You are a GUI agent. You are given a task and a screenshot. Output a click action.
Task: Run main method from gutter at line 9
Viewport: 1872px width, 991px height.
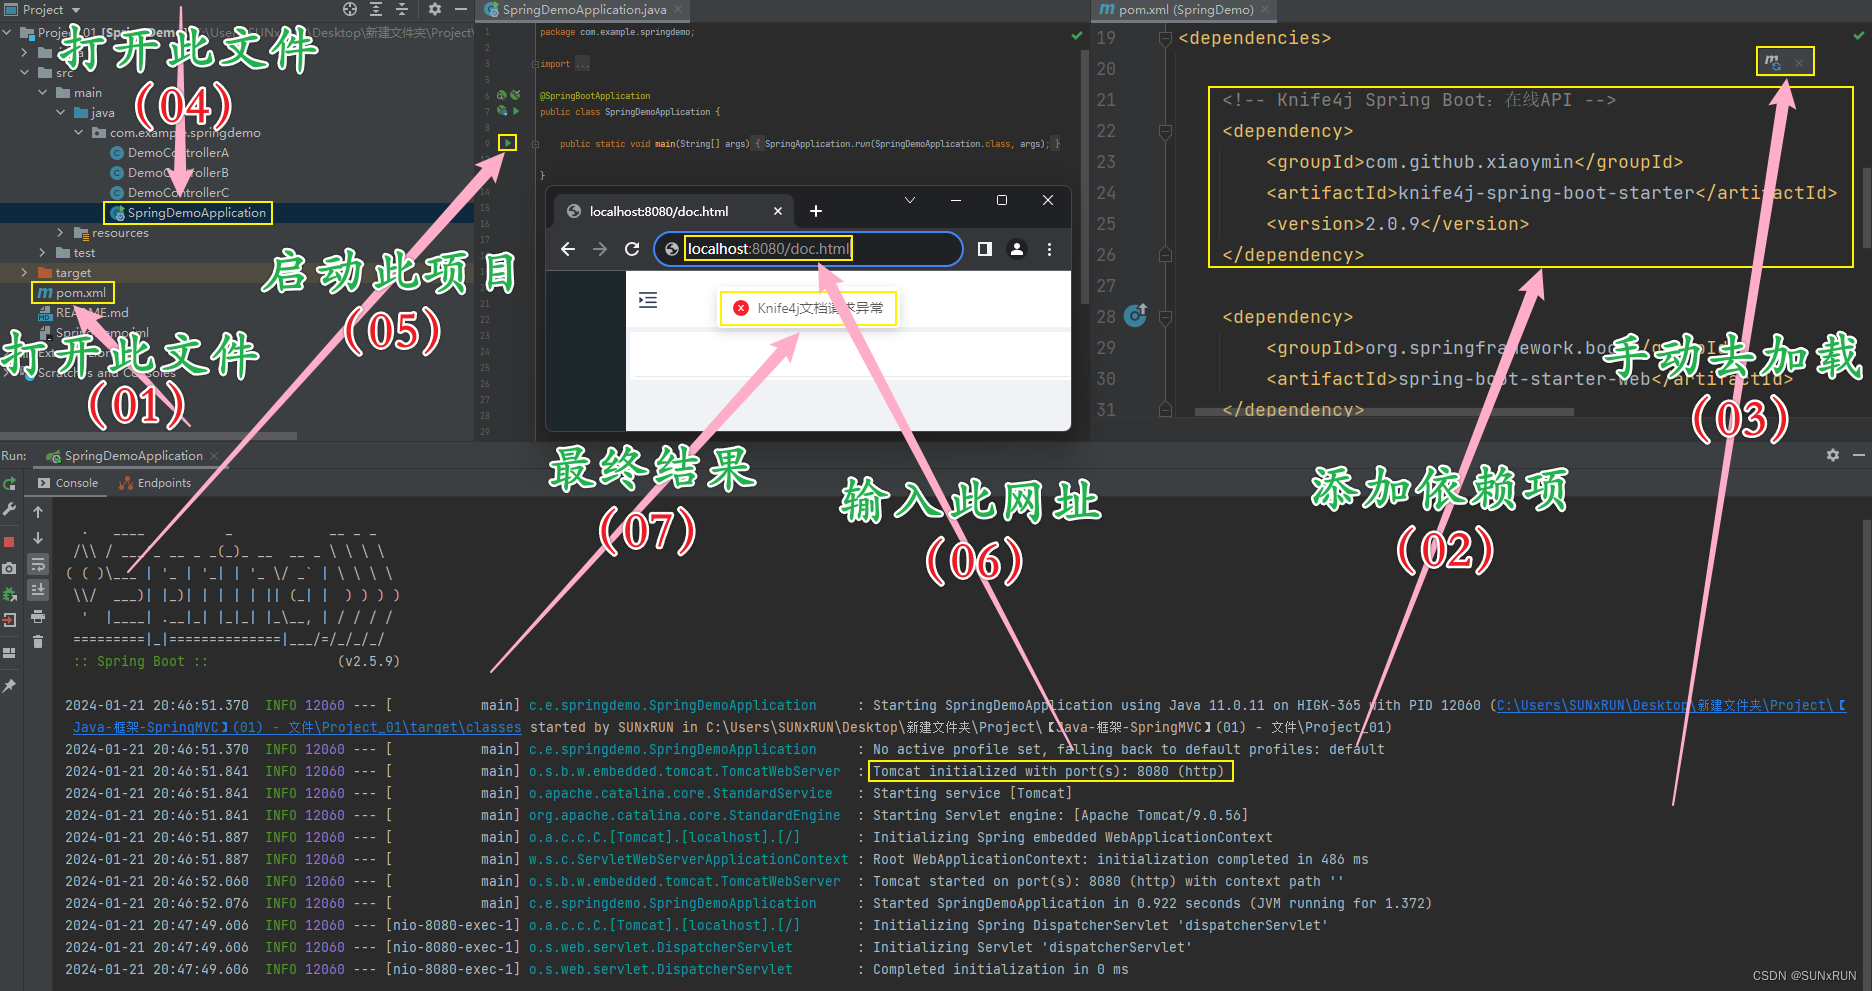click(x=508, y=143)
